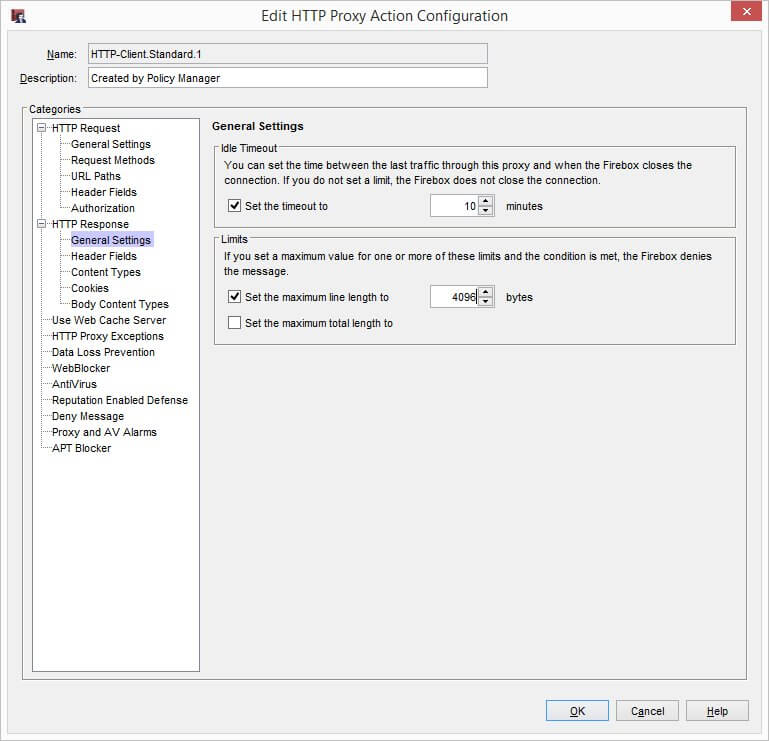Open Deny Message category
The image size is (769, 741).
pos(88,416)
